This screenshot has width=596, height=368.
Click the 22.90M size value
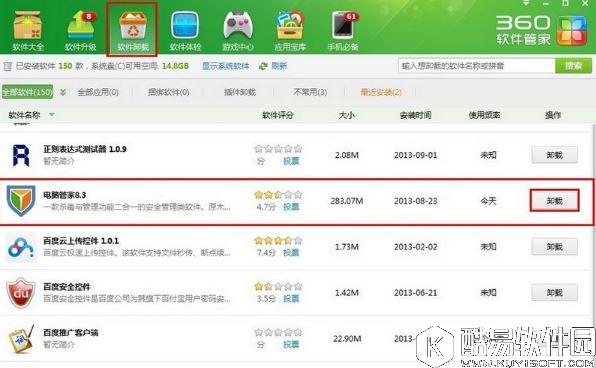coord(347,338)
